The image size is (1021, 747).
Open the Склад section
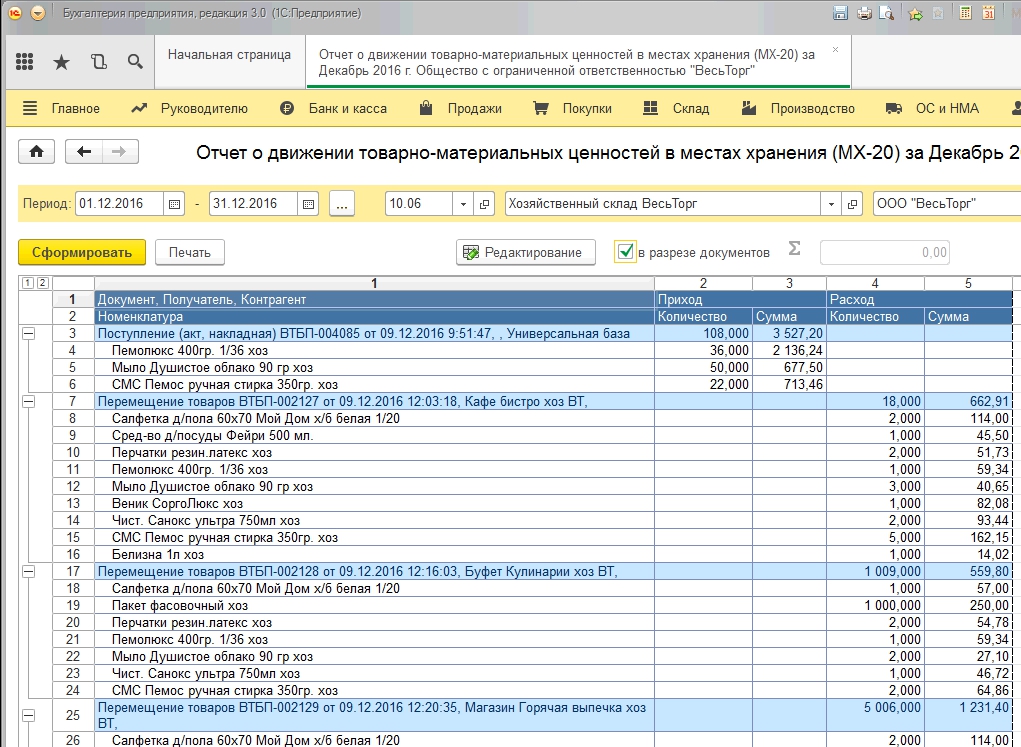[676, 109]
